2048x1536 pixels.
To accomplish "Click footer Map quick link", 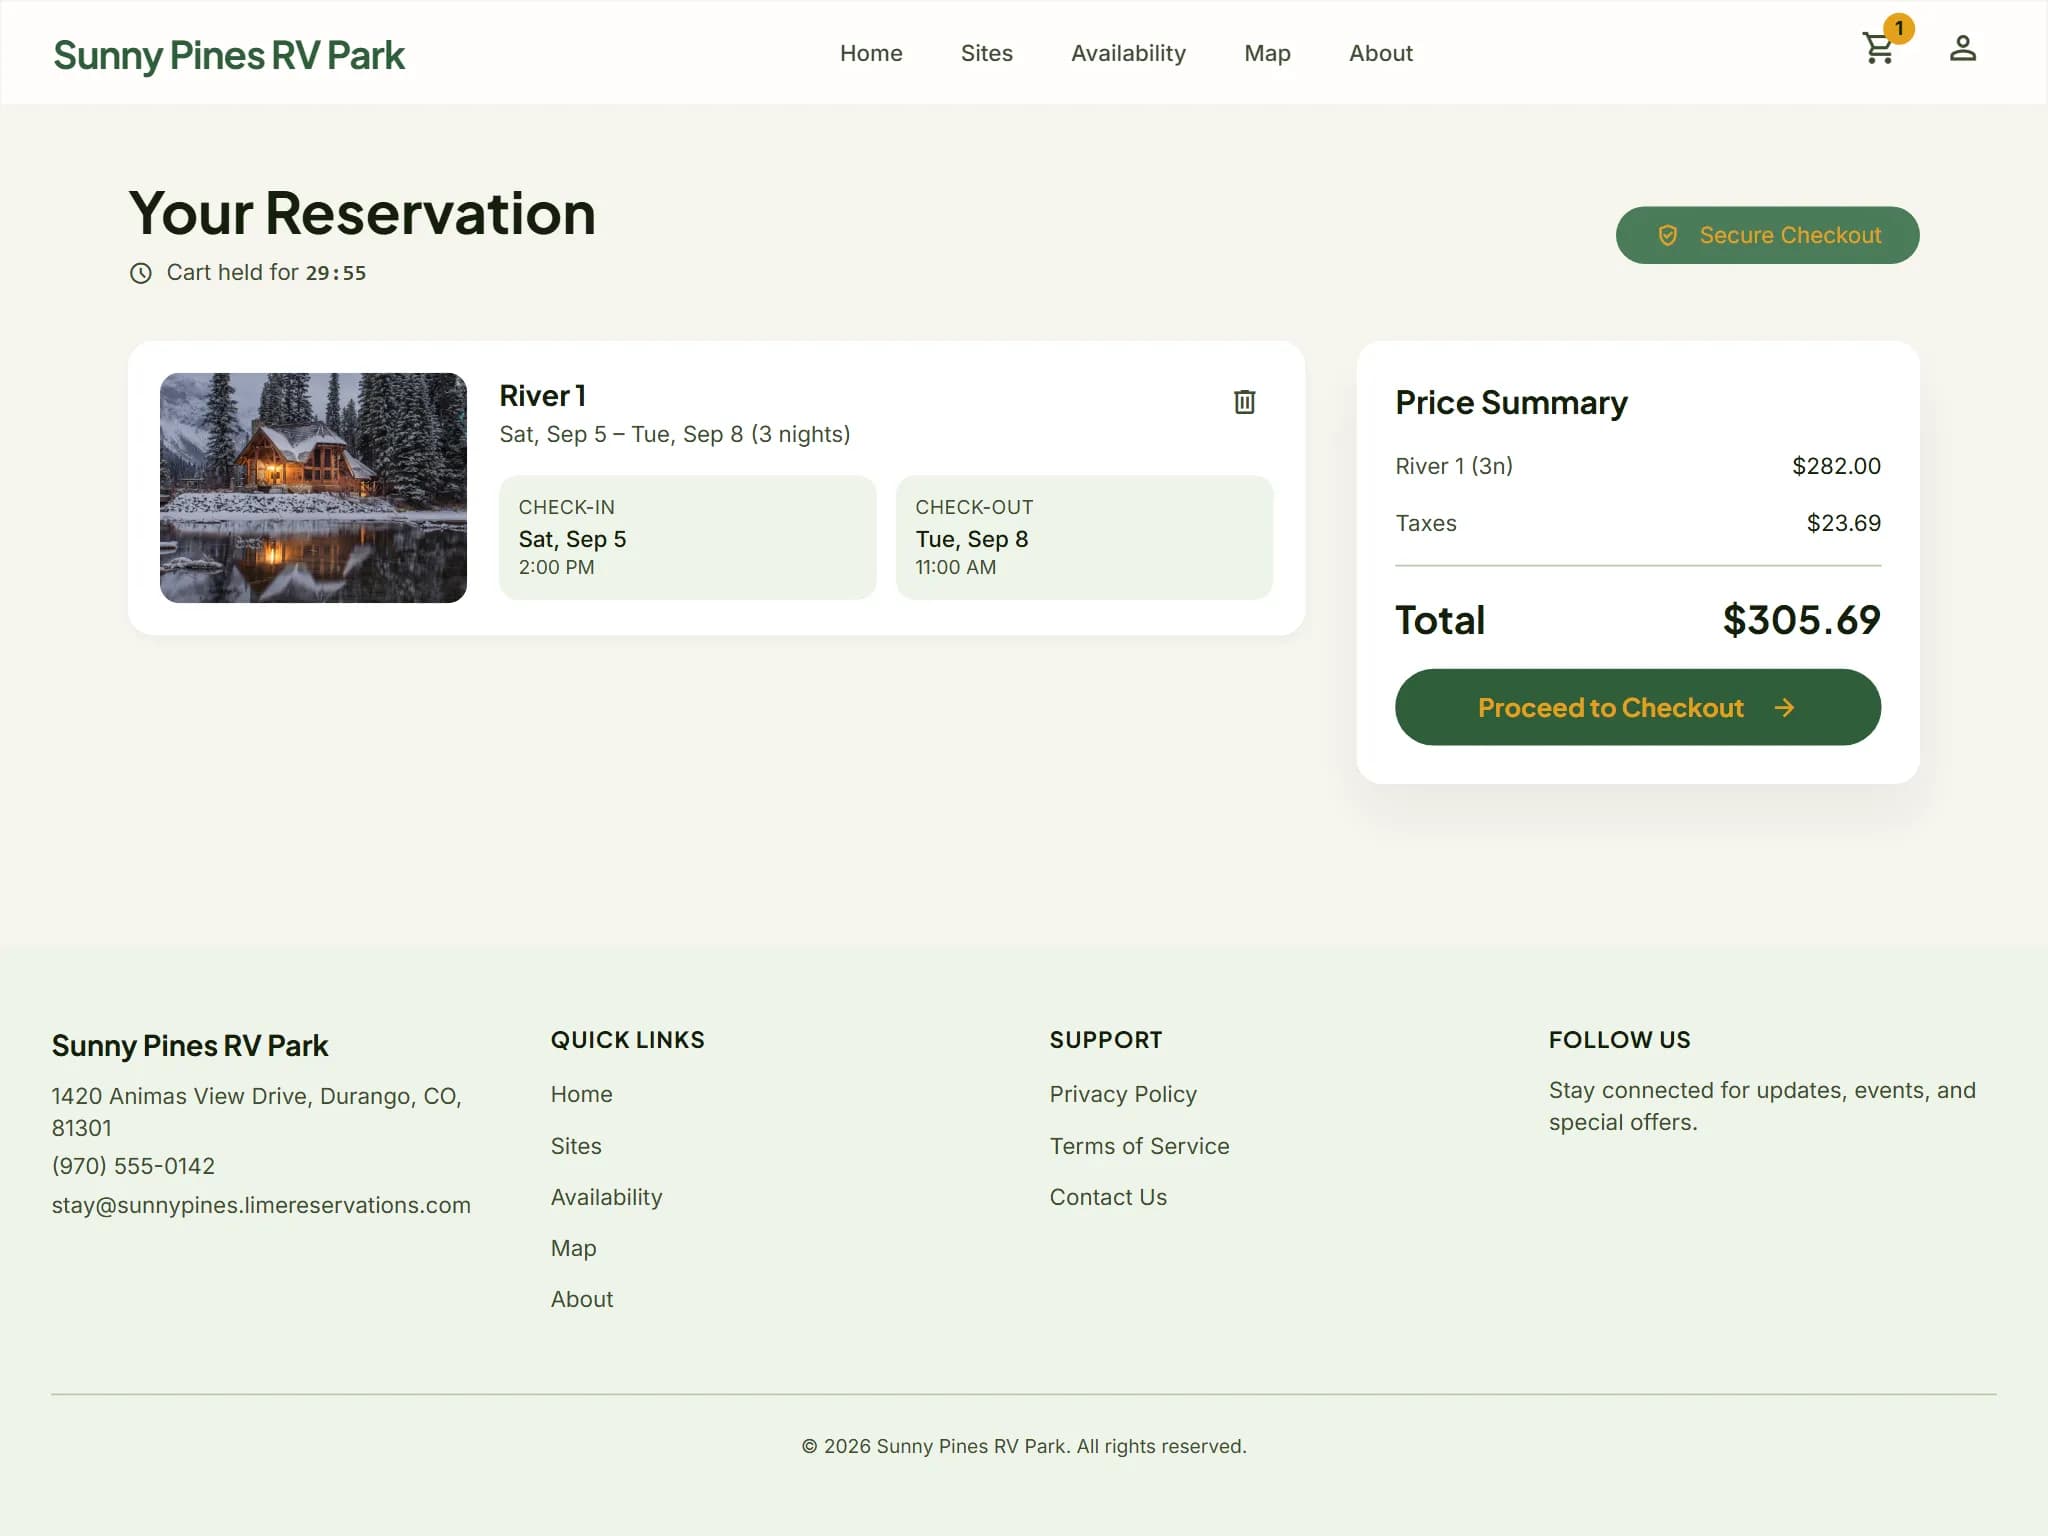I will click(x=573, y=1248).
